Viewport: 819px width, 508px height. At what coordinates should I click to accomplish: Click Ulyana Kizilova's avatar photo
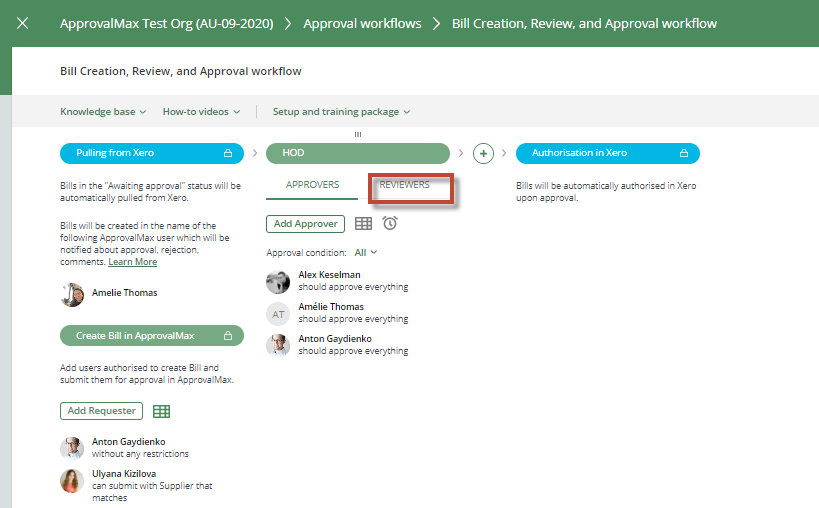point(72,481)
